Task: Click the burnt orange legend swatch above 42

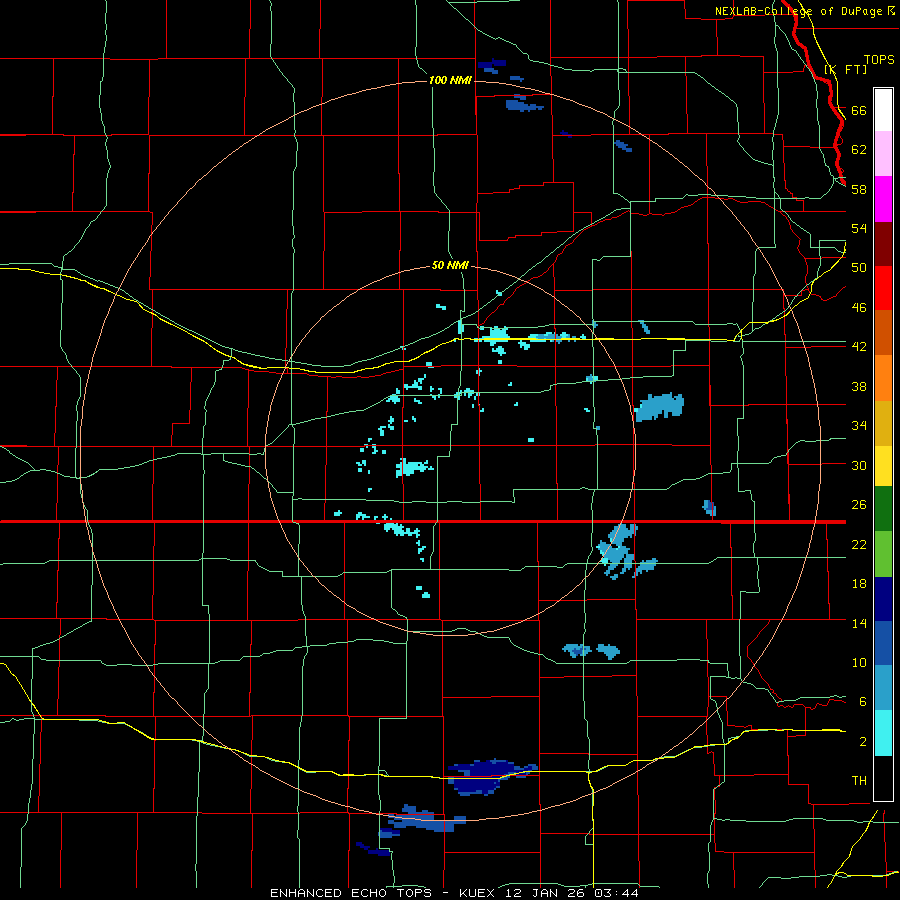Action: click(883, 333)
